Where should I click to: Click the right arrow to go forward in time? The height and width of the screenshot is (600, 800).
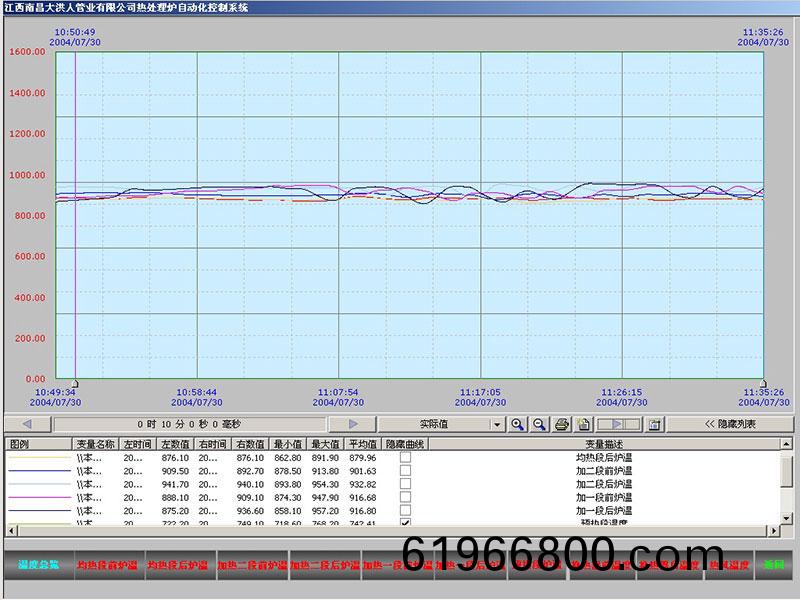[x=353, y=424]
